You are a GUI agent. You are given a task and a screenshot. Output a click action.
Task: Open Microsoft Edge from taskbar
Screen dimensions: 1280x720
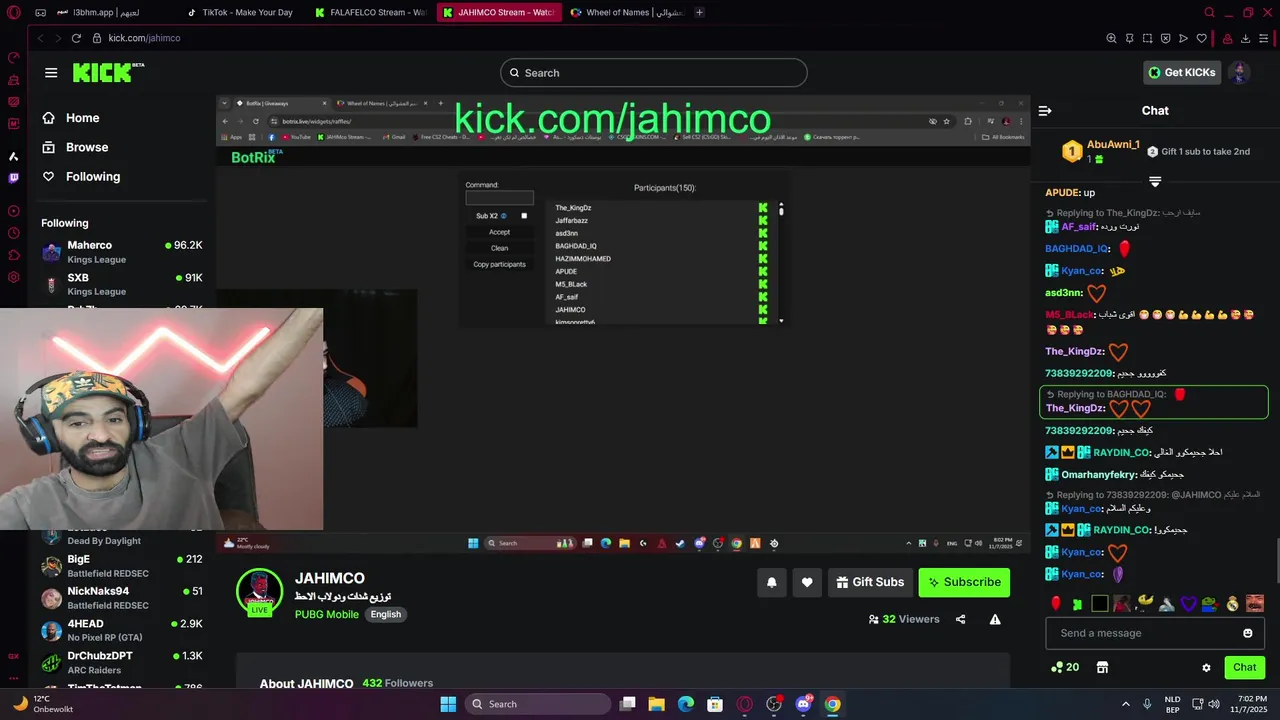686,704
